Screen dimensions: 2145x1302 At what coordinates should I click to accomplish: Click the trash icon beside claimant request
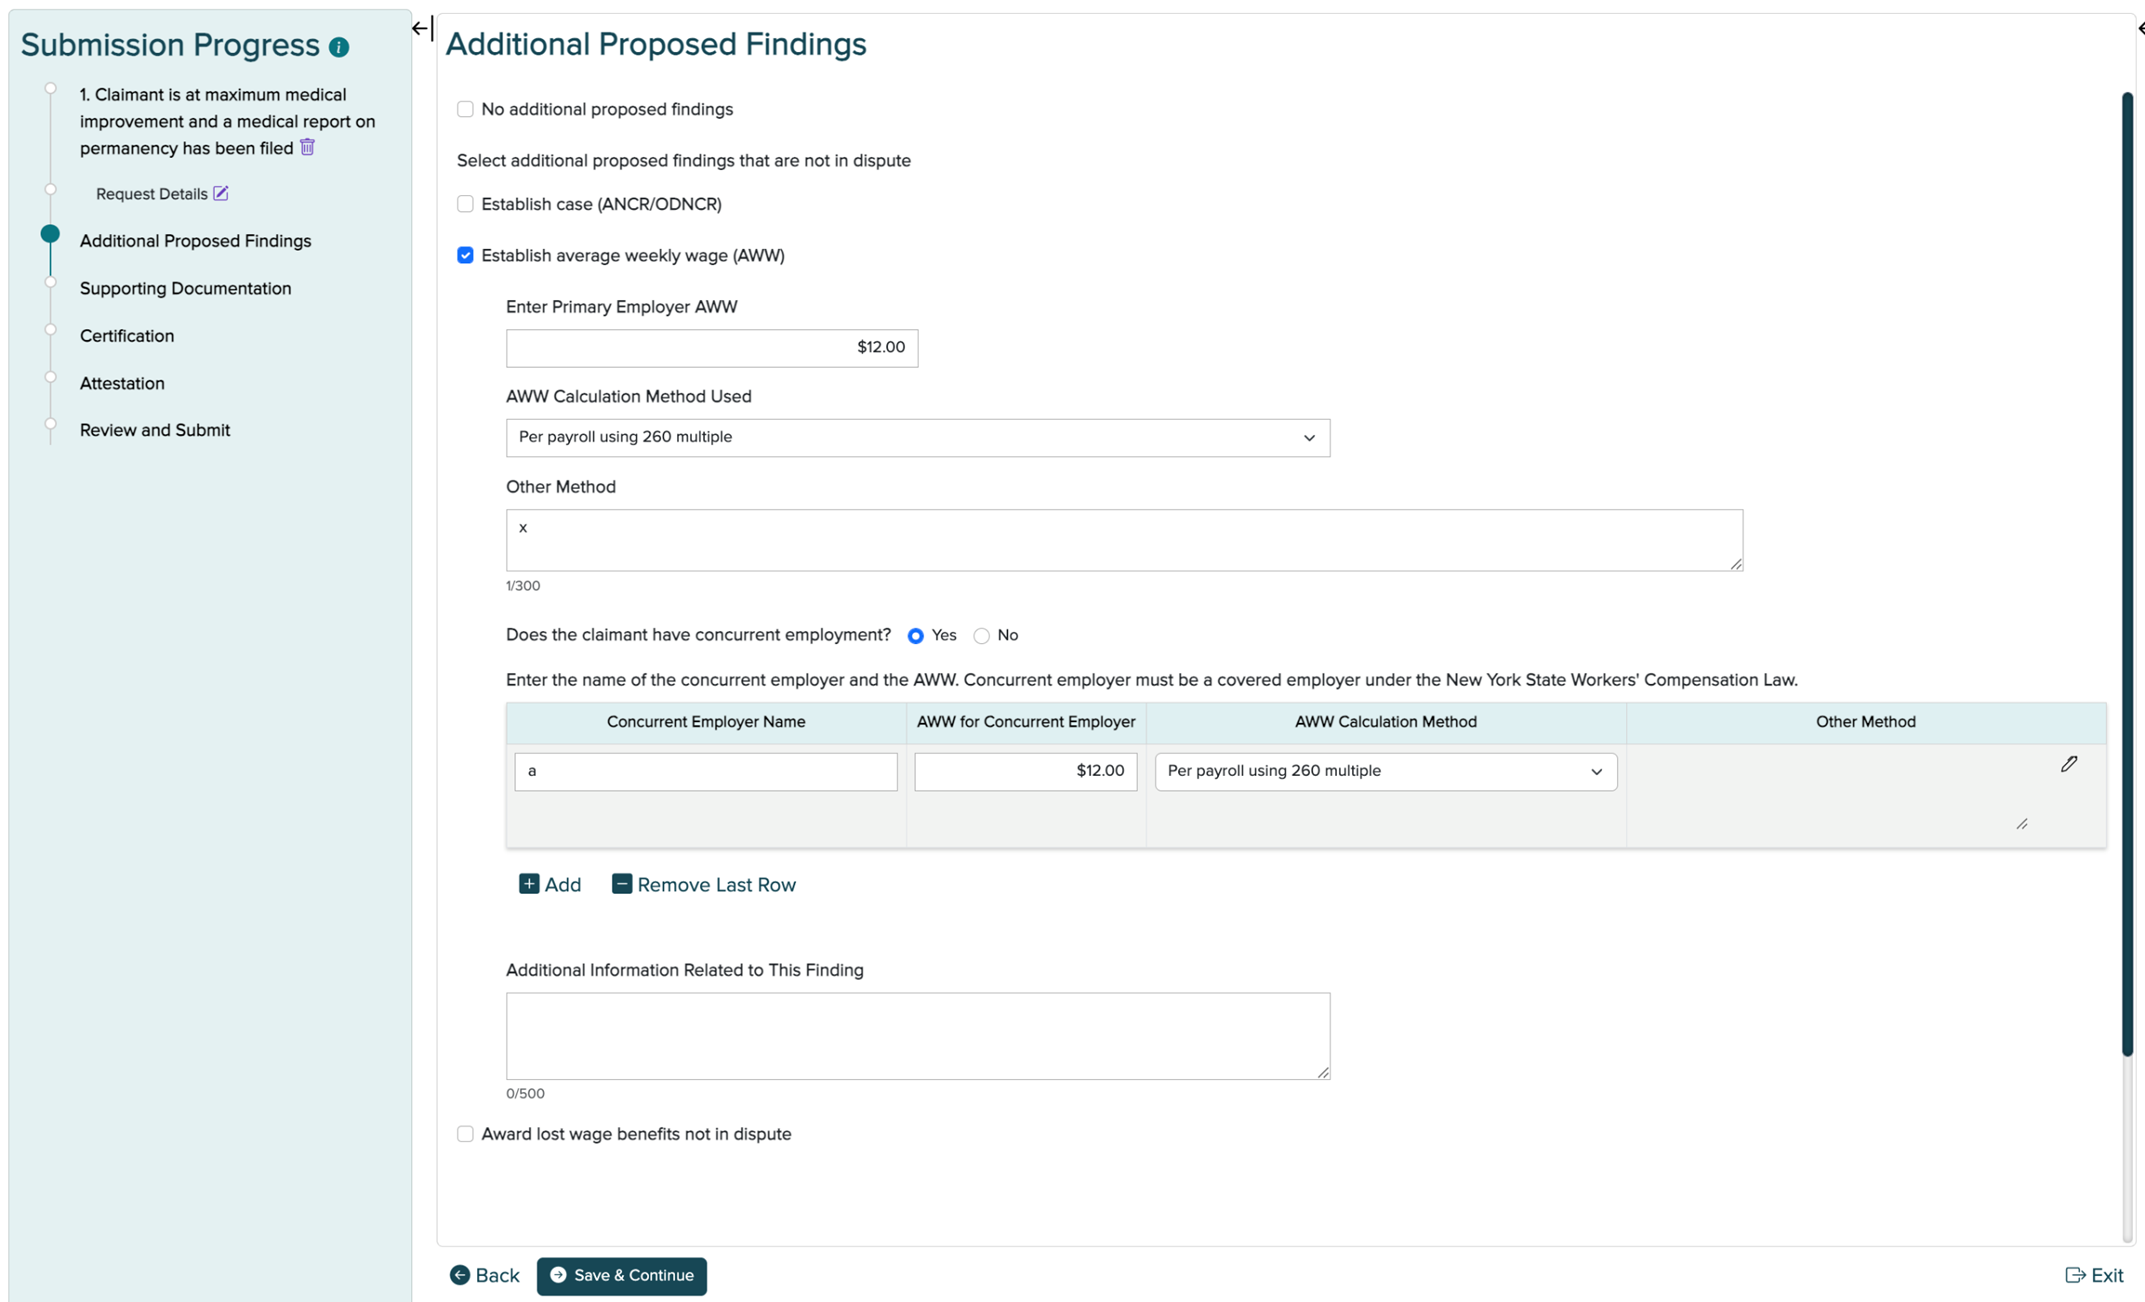click(x=308, y=147)
